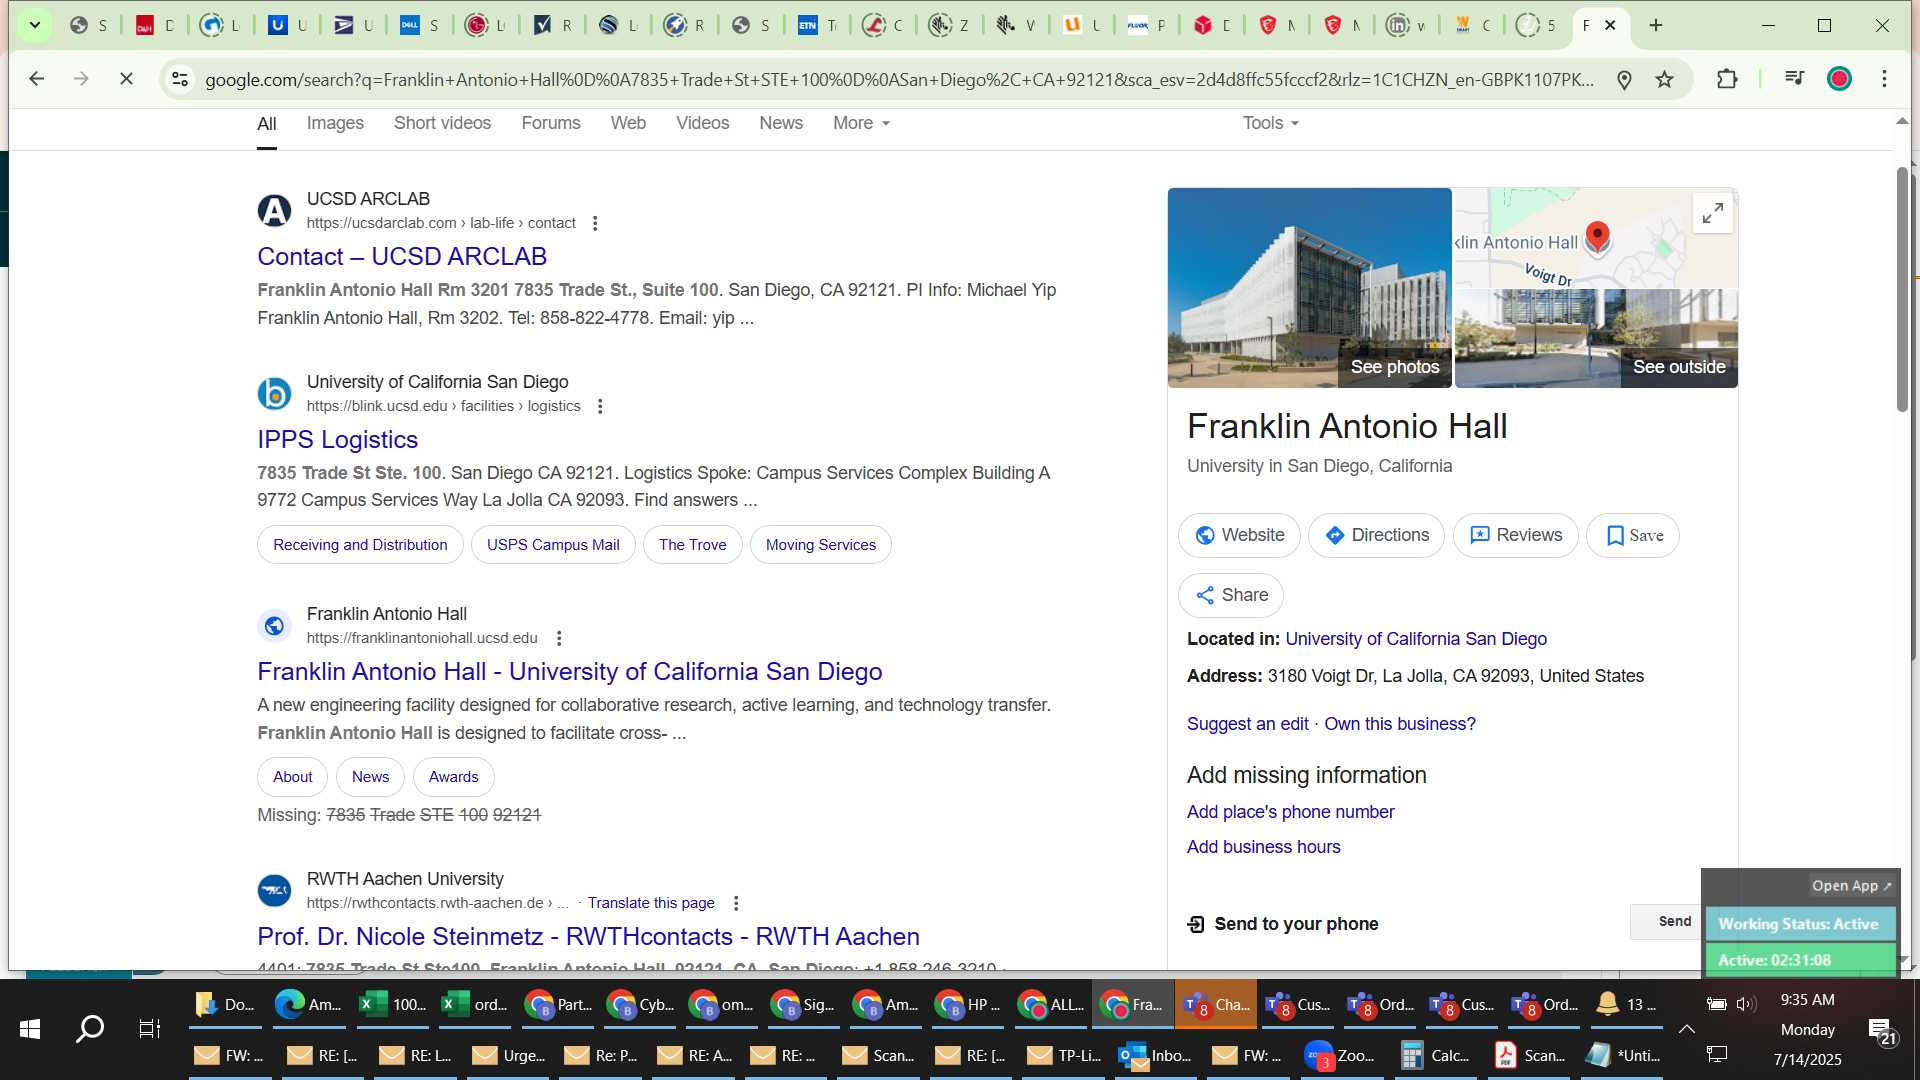
Task: Select Receiving and Distribution chip
Action: click(x=360, y=545)
